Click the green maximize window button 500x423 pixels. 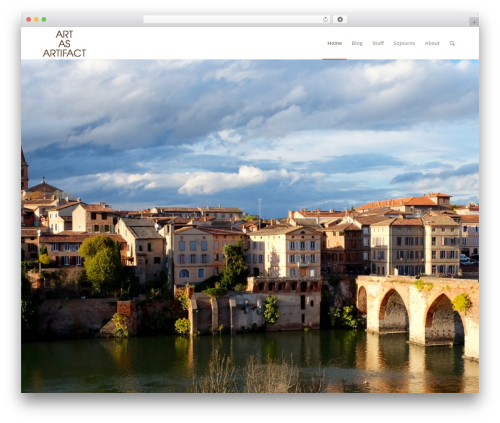44,20
